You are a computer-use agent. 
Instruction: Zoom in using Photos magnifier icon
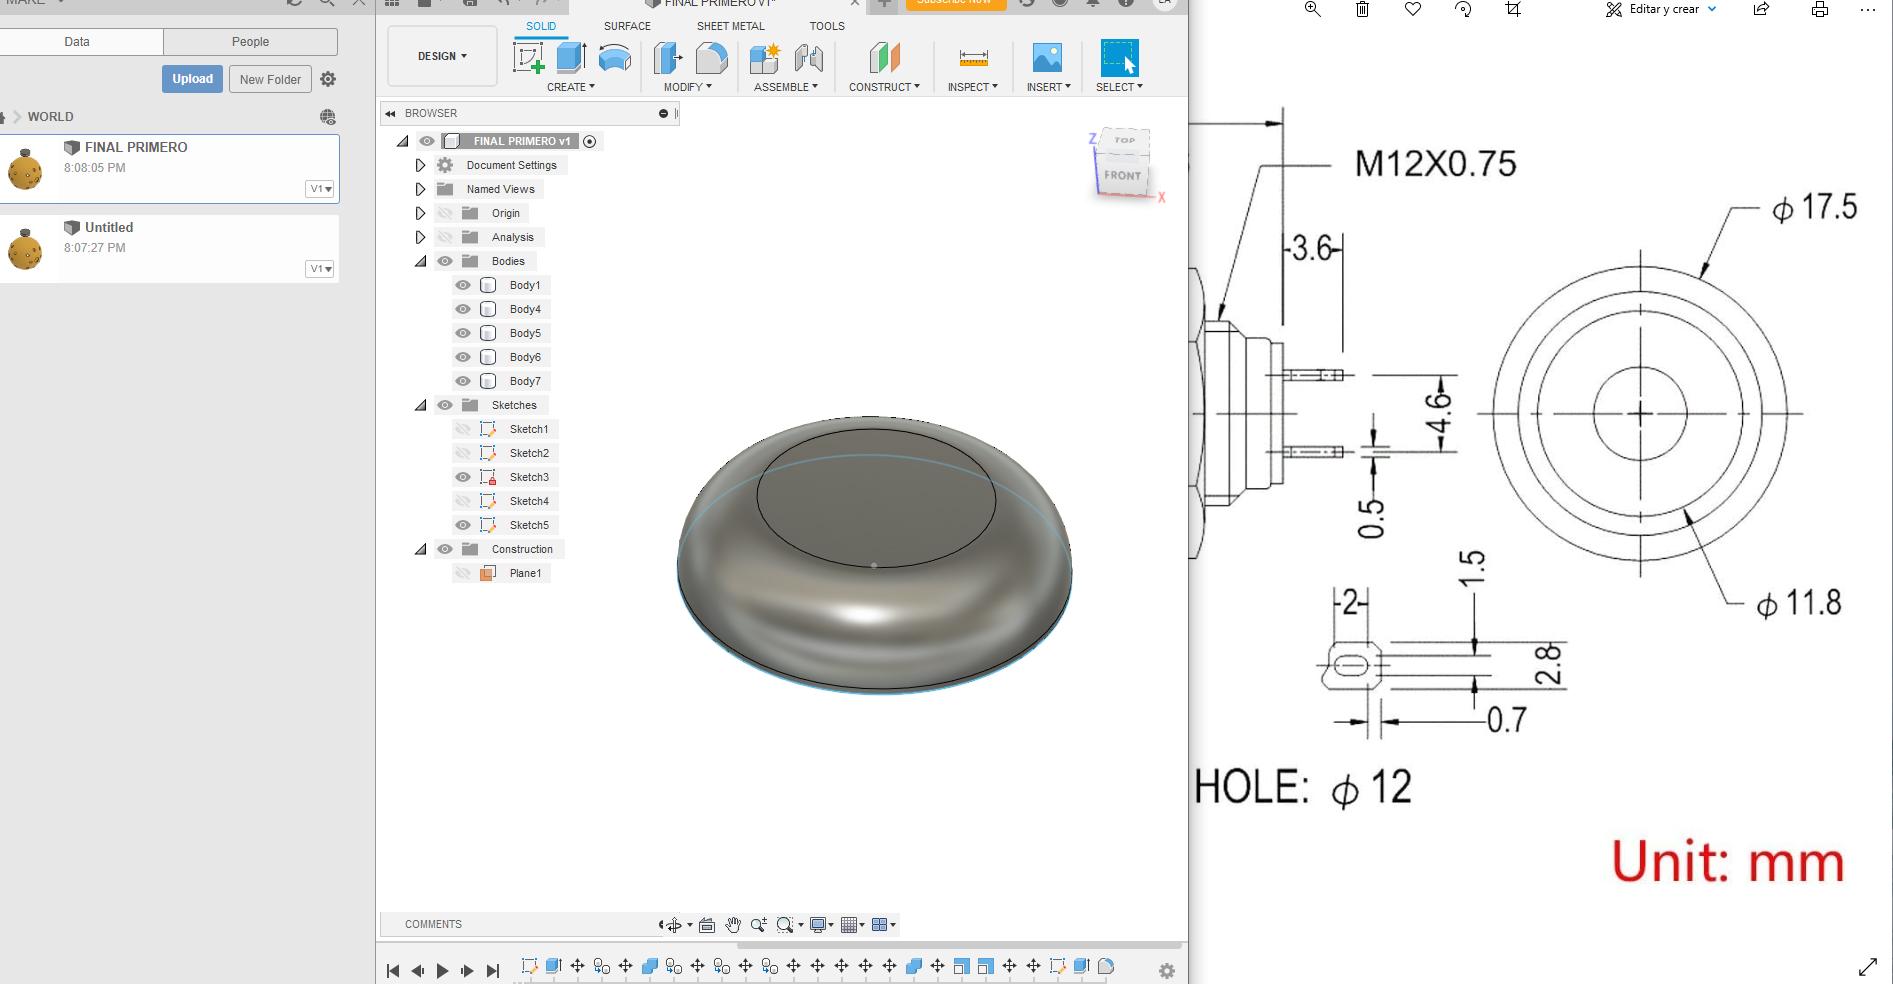(x=1312, y=9)
